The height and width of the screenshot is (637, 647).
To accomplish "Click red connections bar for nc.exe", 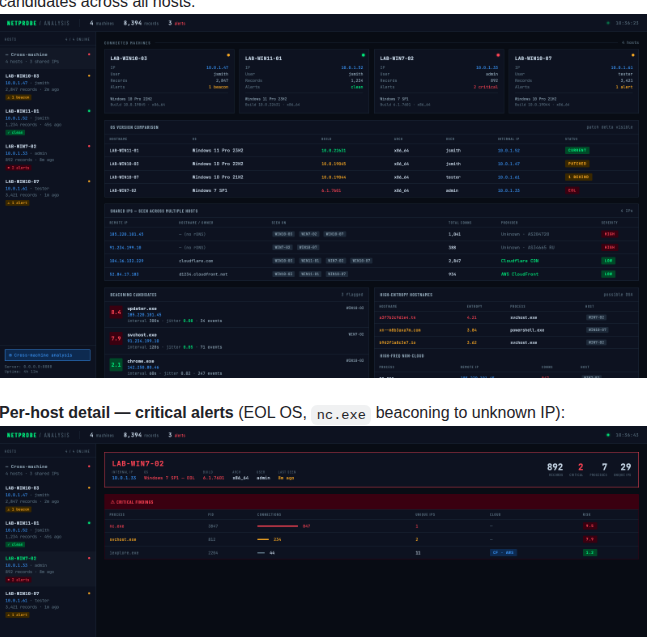I will point(277,526).
